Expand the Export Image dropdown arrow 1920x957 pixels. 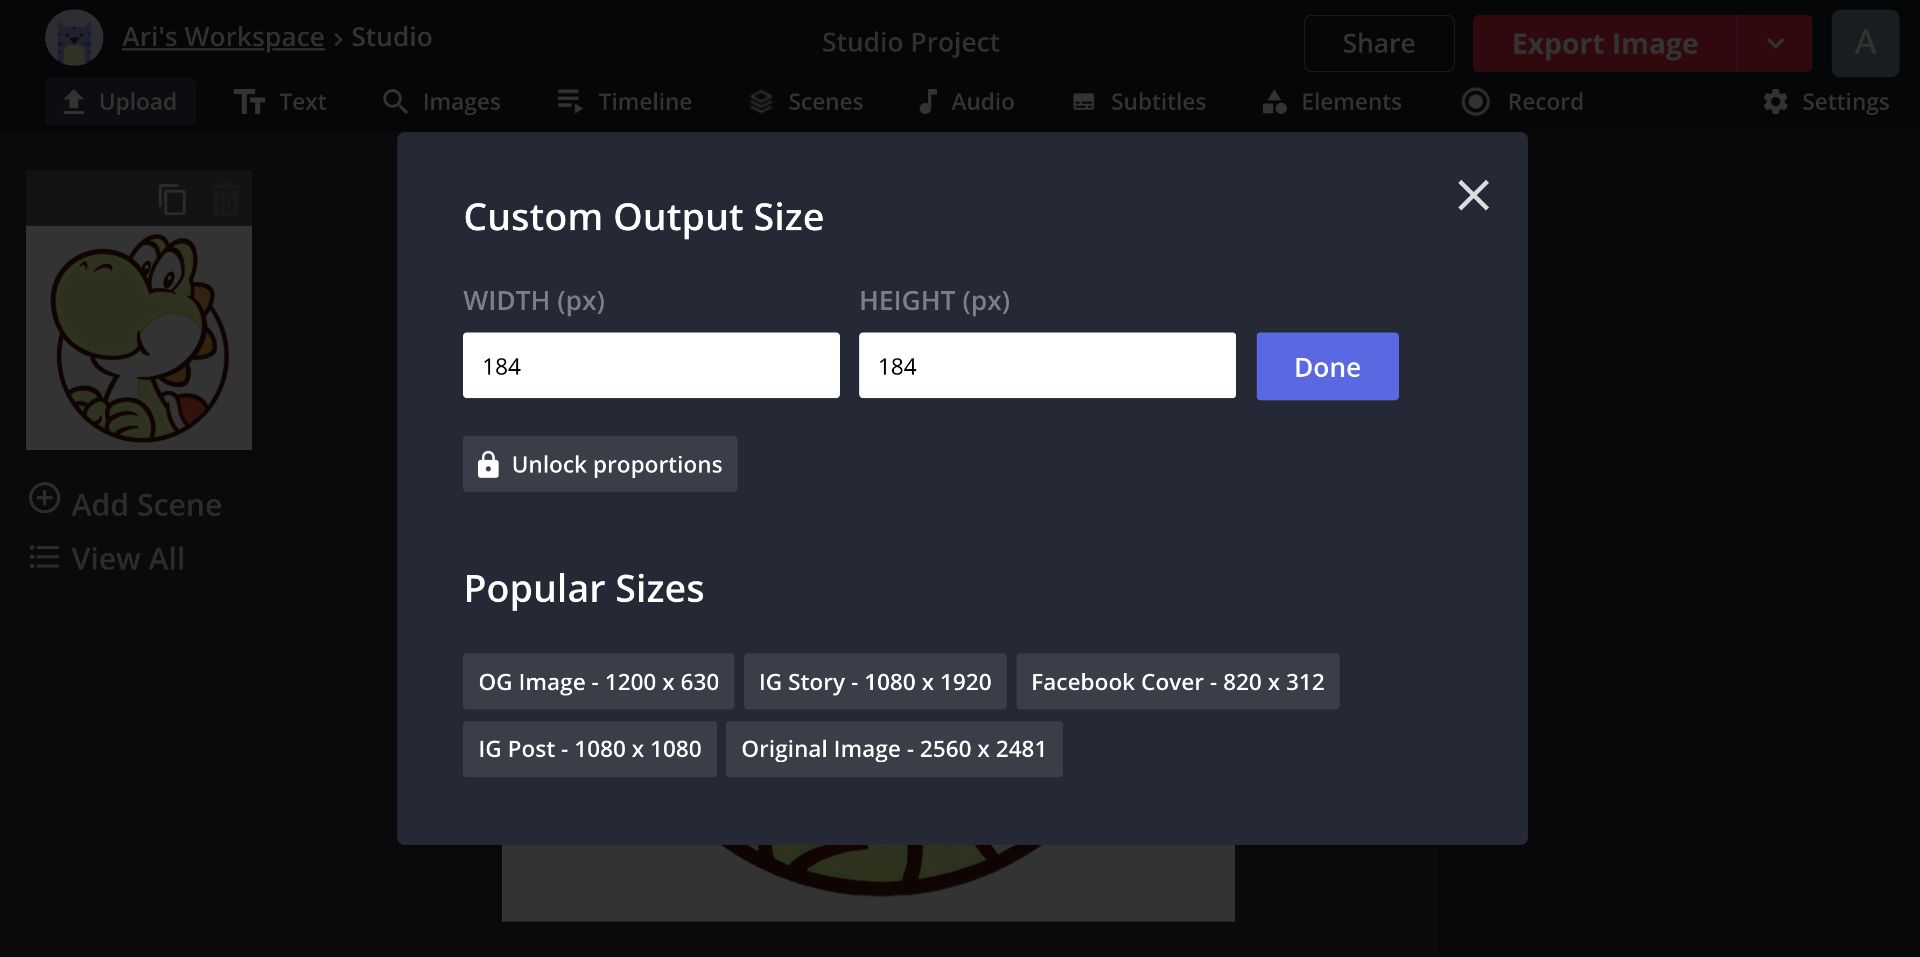[x=1775, y=43]
